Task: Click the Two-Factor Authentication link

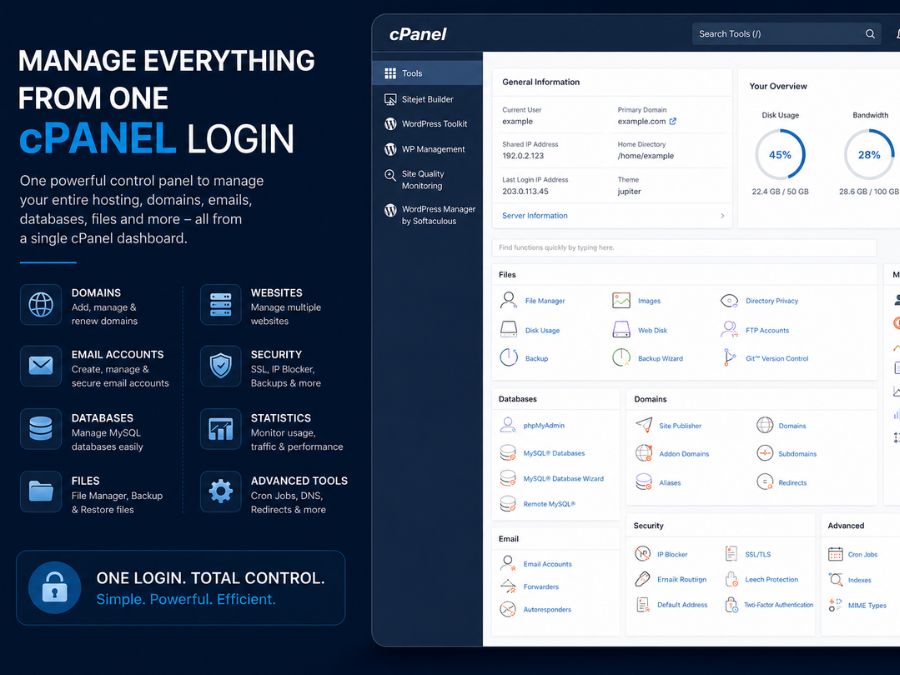Action: pyautogui.click(x=778, y=604)
